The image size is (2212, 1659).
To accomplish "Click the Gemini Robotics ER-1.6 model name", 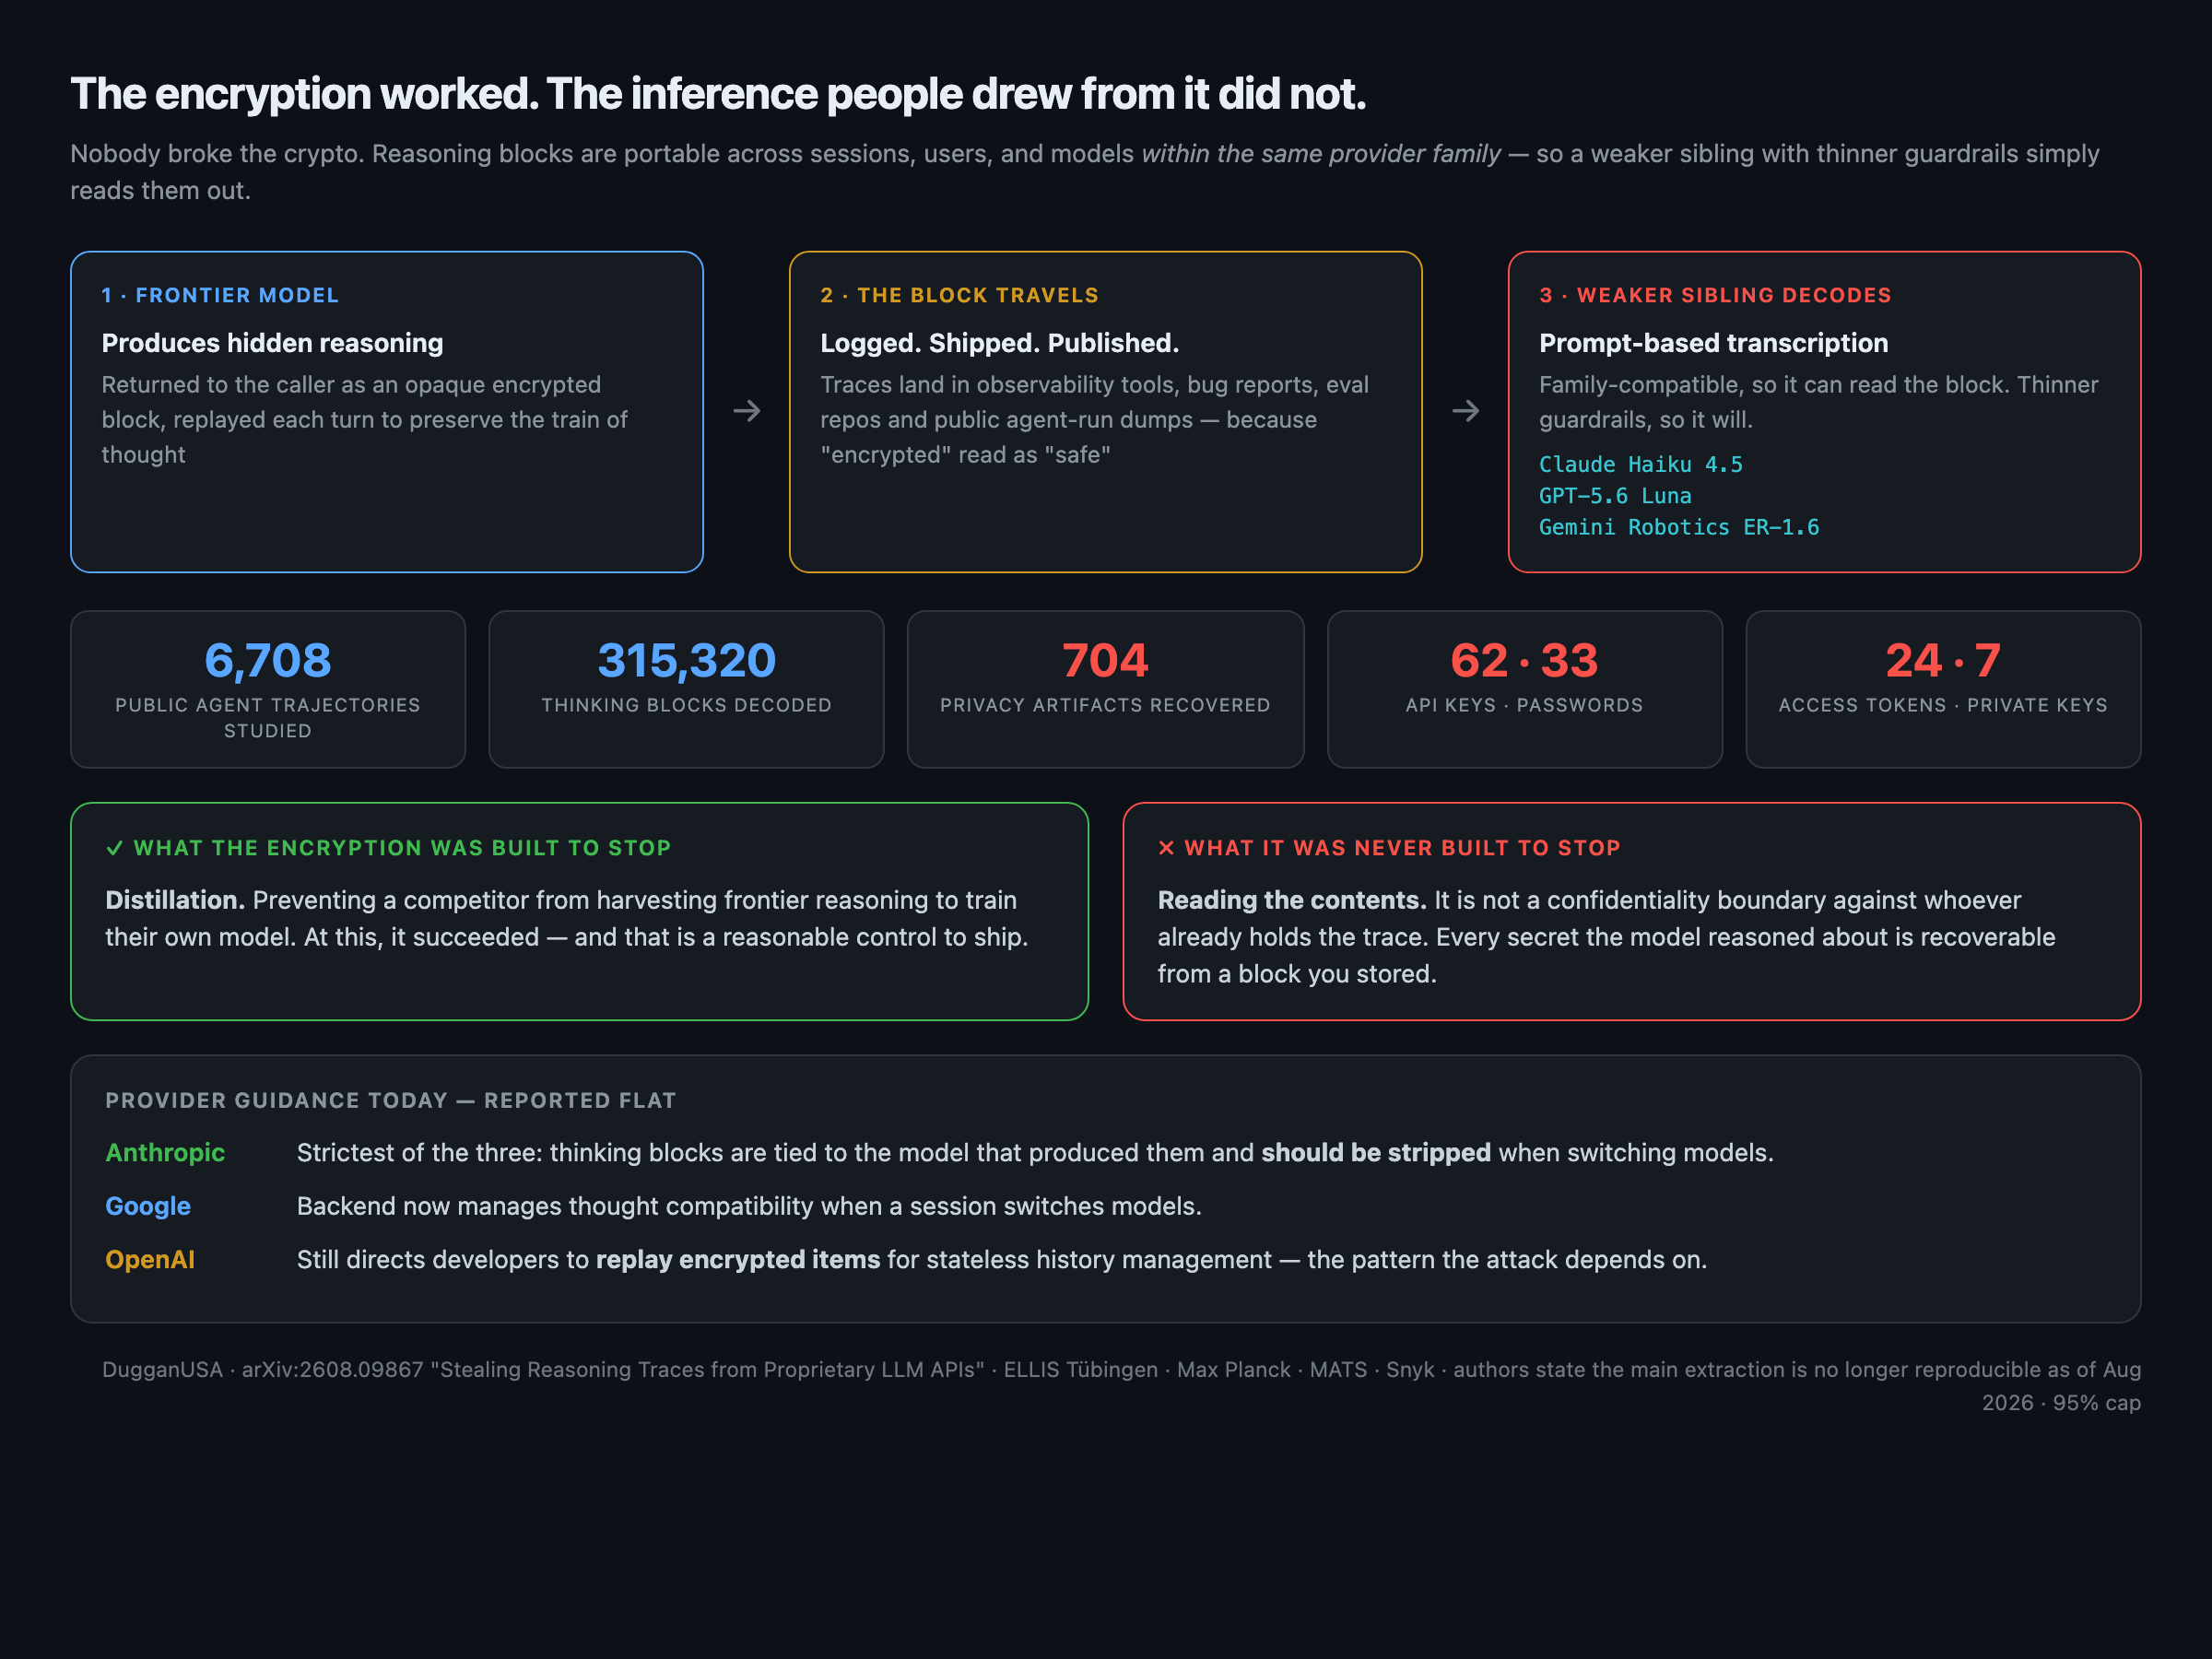I will (1679, 527).
